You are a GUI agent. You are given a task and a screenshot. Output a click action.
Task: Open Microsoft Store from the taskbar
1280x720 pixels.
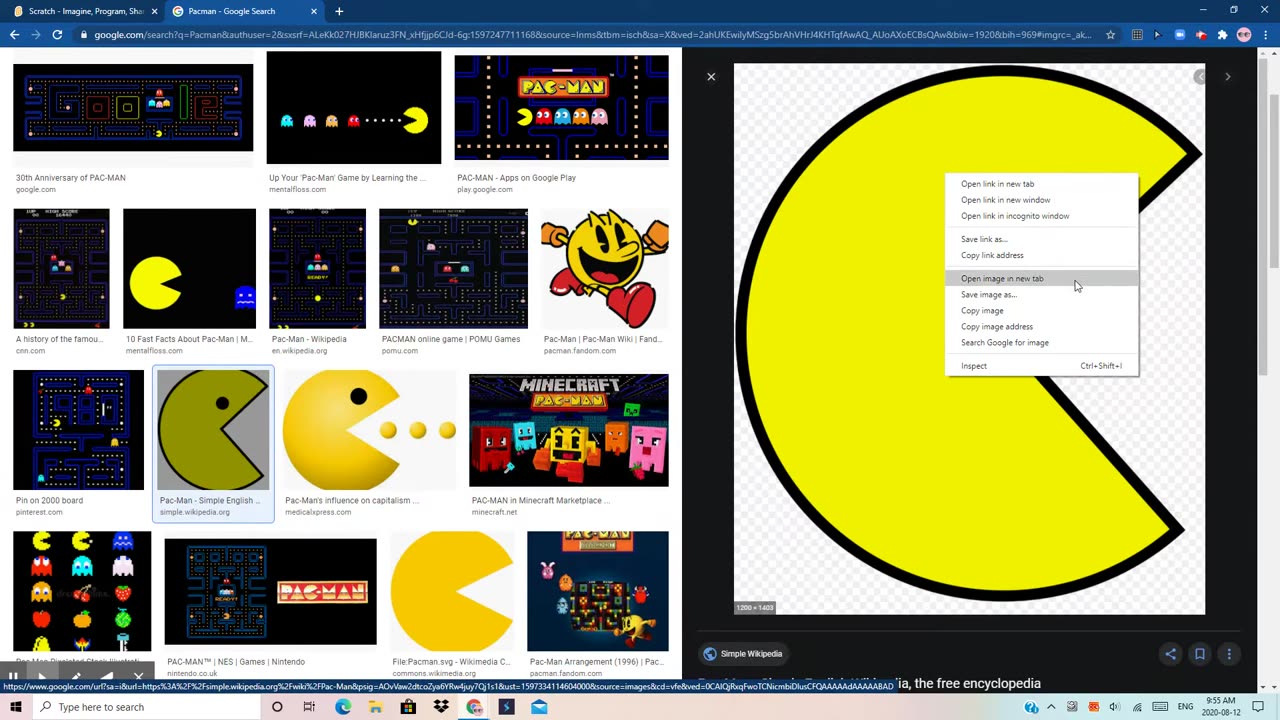click(408, 707)
